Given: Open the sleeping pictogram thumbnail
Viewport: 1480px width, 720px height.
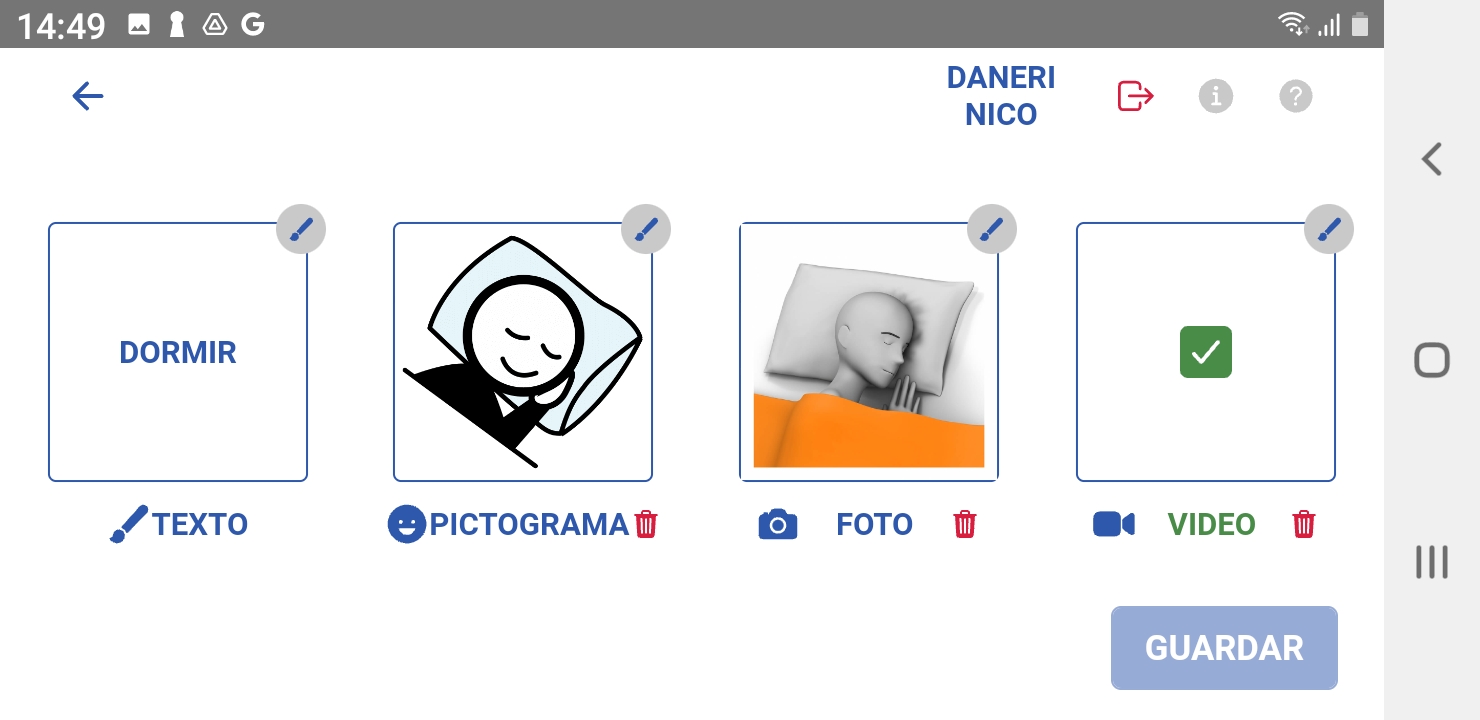Looking at the screenshot, I should pos(523,352).
